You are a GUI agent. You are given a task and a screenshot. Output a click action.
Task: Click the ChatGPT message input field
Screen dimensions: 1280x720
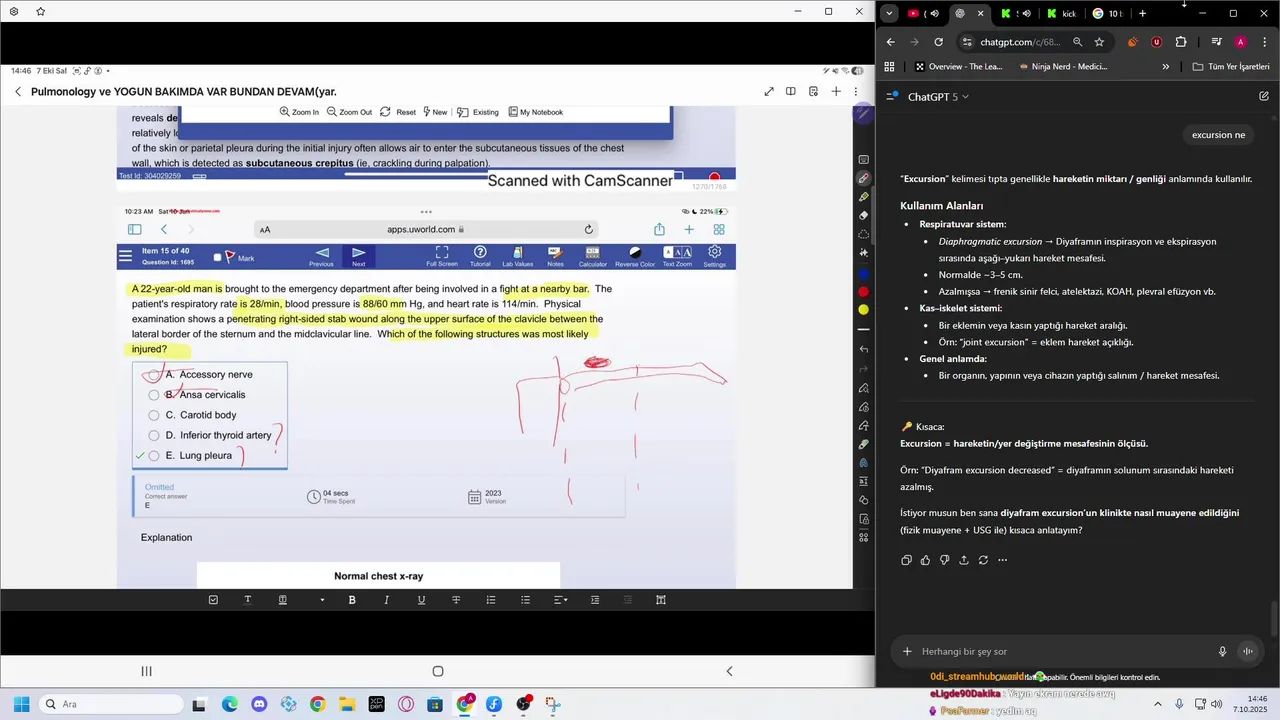click(x=1062, y=651)
